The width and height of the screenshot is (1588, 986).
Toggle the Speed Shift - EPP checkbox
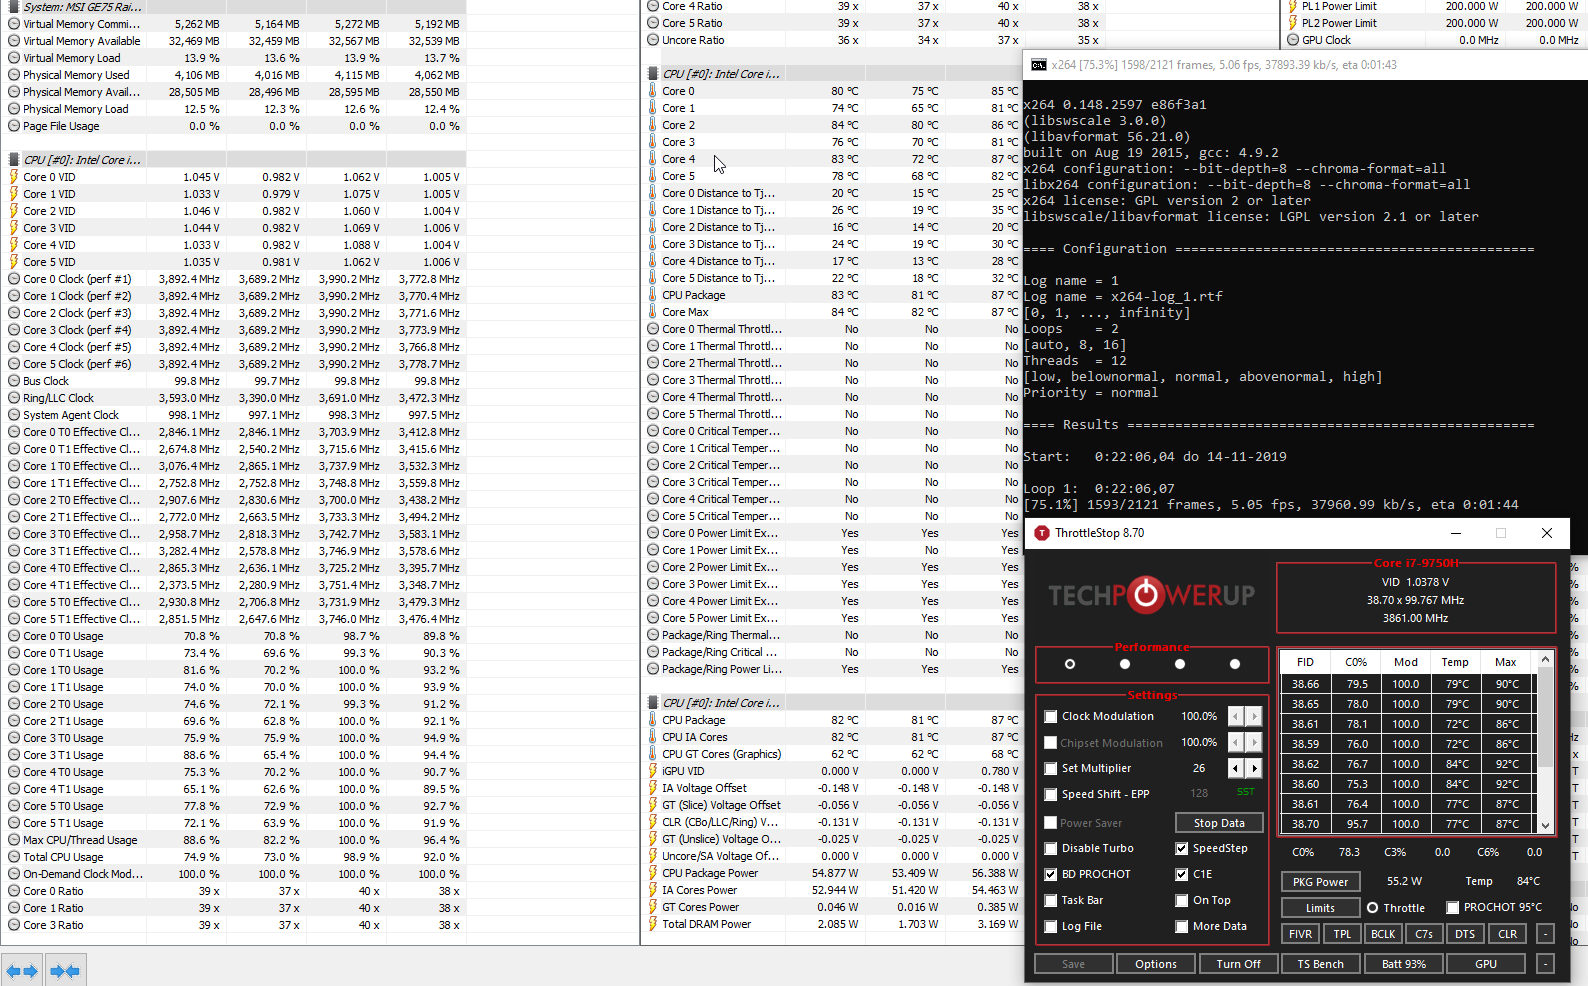pyautogui.click(x=1050, y=795)
